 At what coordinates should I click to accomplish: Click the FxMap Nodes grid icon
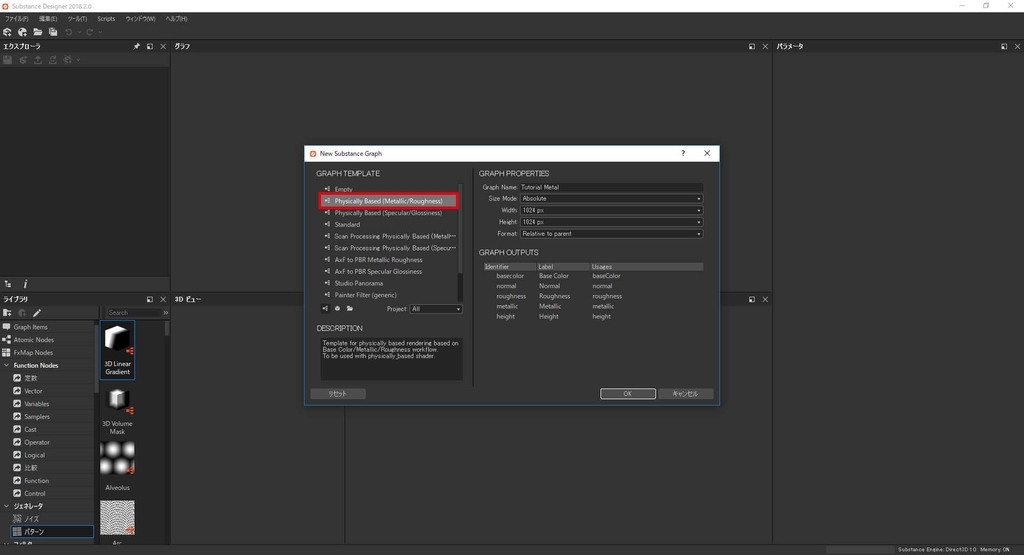[x=7, y=353]
